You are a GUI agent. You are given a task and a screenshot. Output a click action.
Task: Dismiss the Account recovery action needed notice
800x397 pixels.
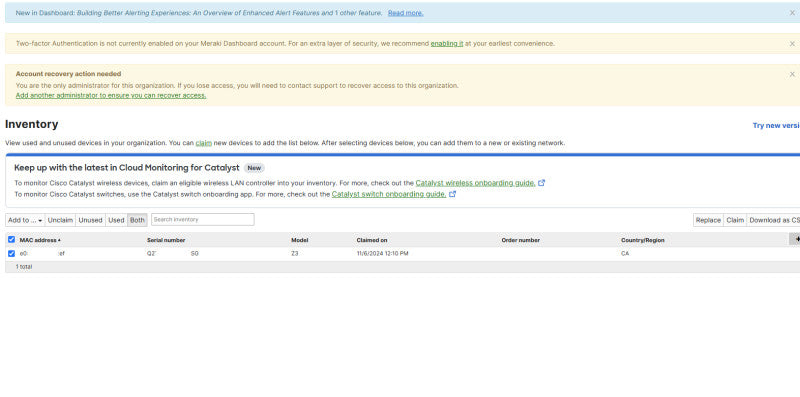(792, 74)
